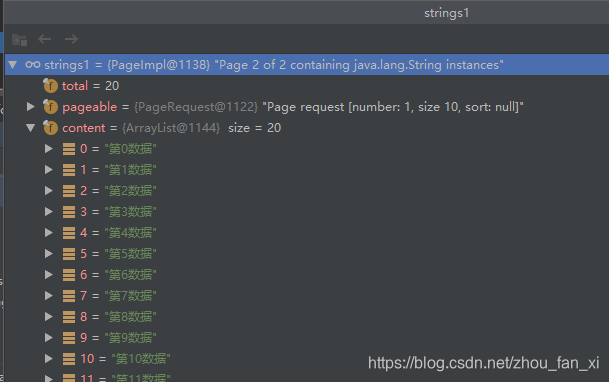Click the array element icon for index 6
Image resolution: width=609 pixels, height=382 pixels.
(69, 274)
